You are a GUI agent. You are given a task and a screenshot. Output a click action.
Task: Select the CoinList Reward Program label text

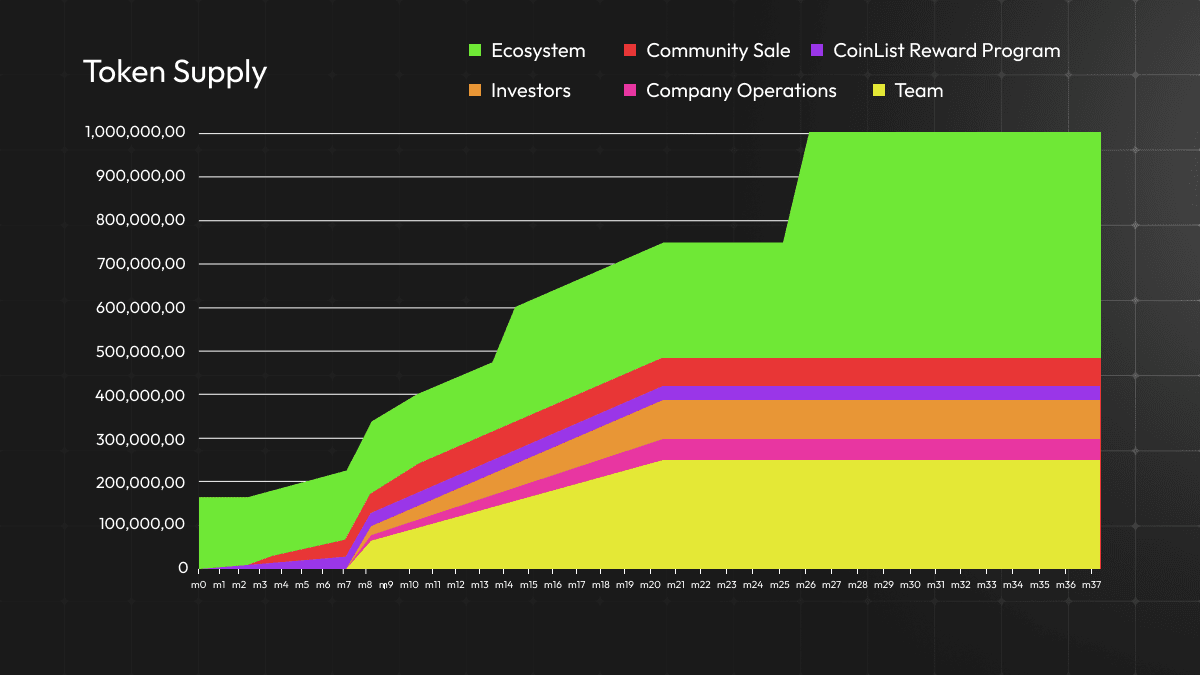pos(946,50)
